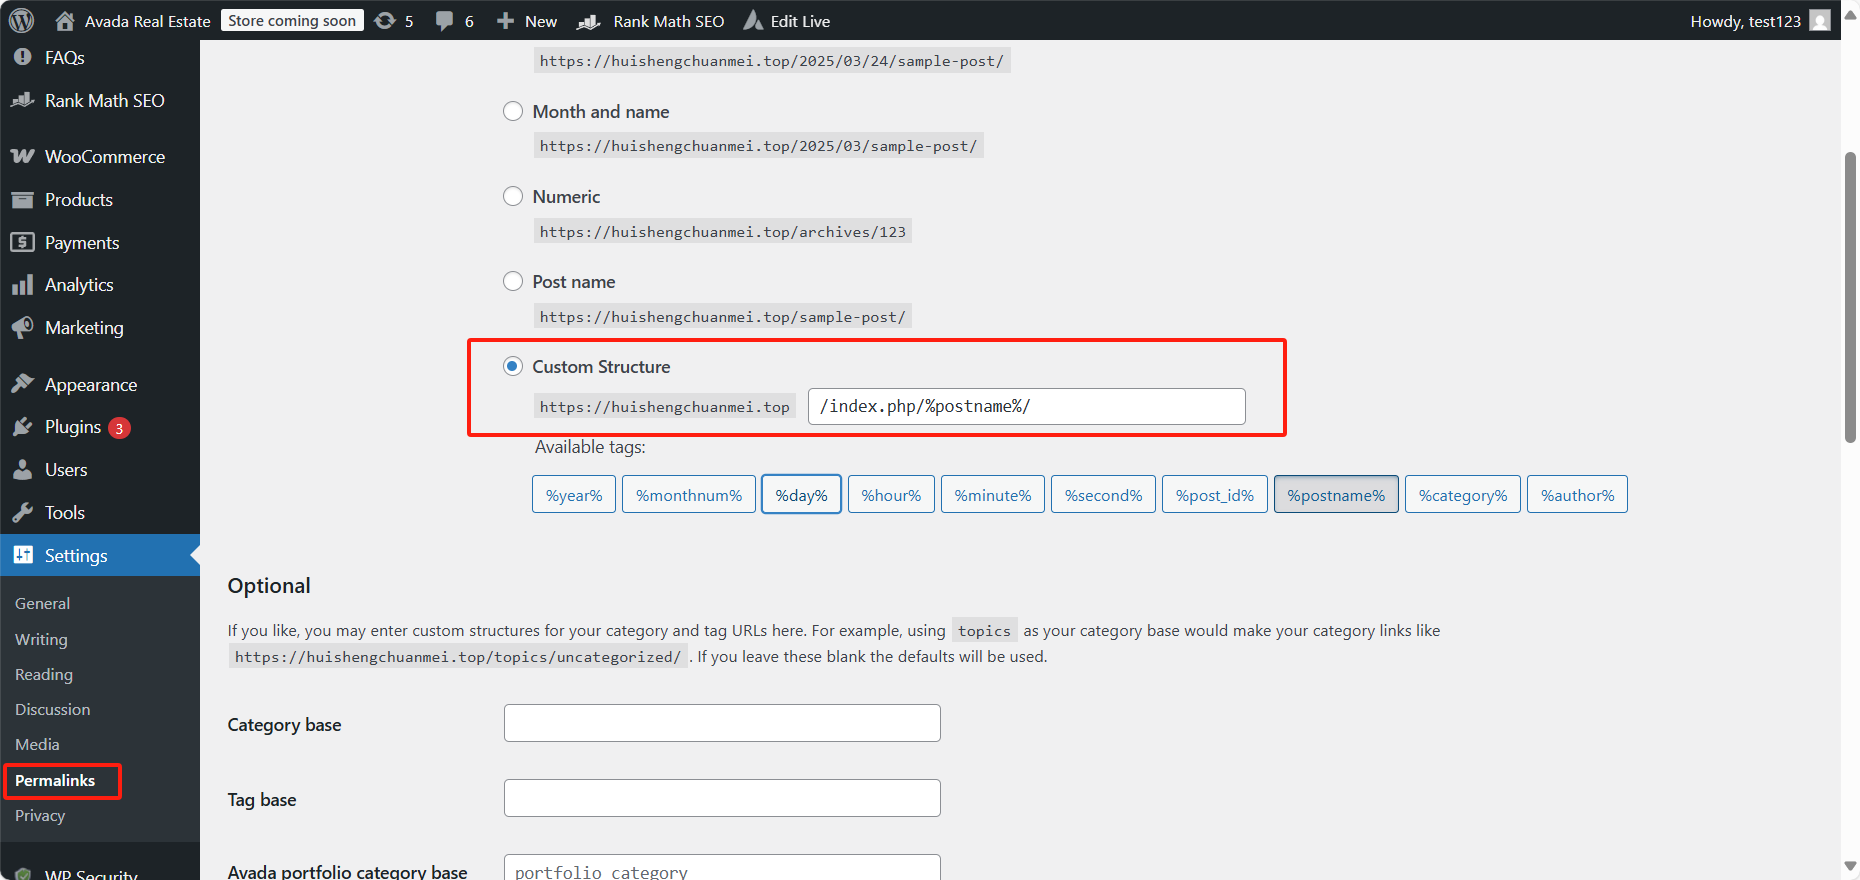Click the Plugins plug icon
The height and width of the screenshot is (880, 1860).
pos(22,428)
